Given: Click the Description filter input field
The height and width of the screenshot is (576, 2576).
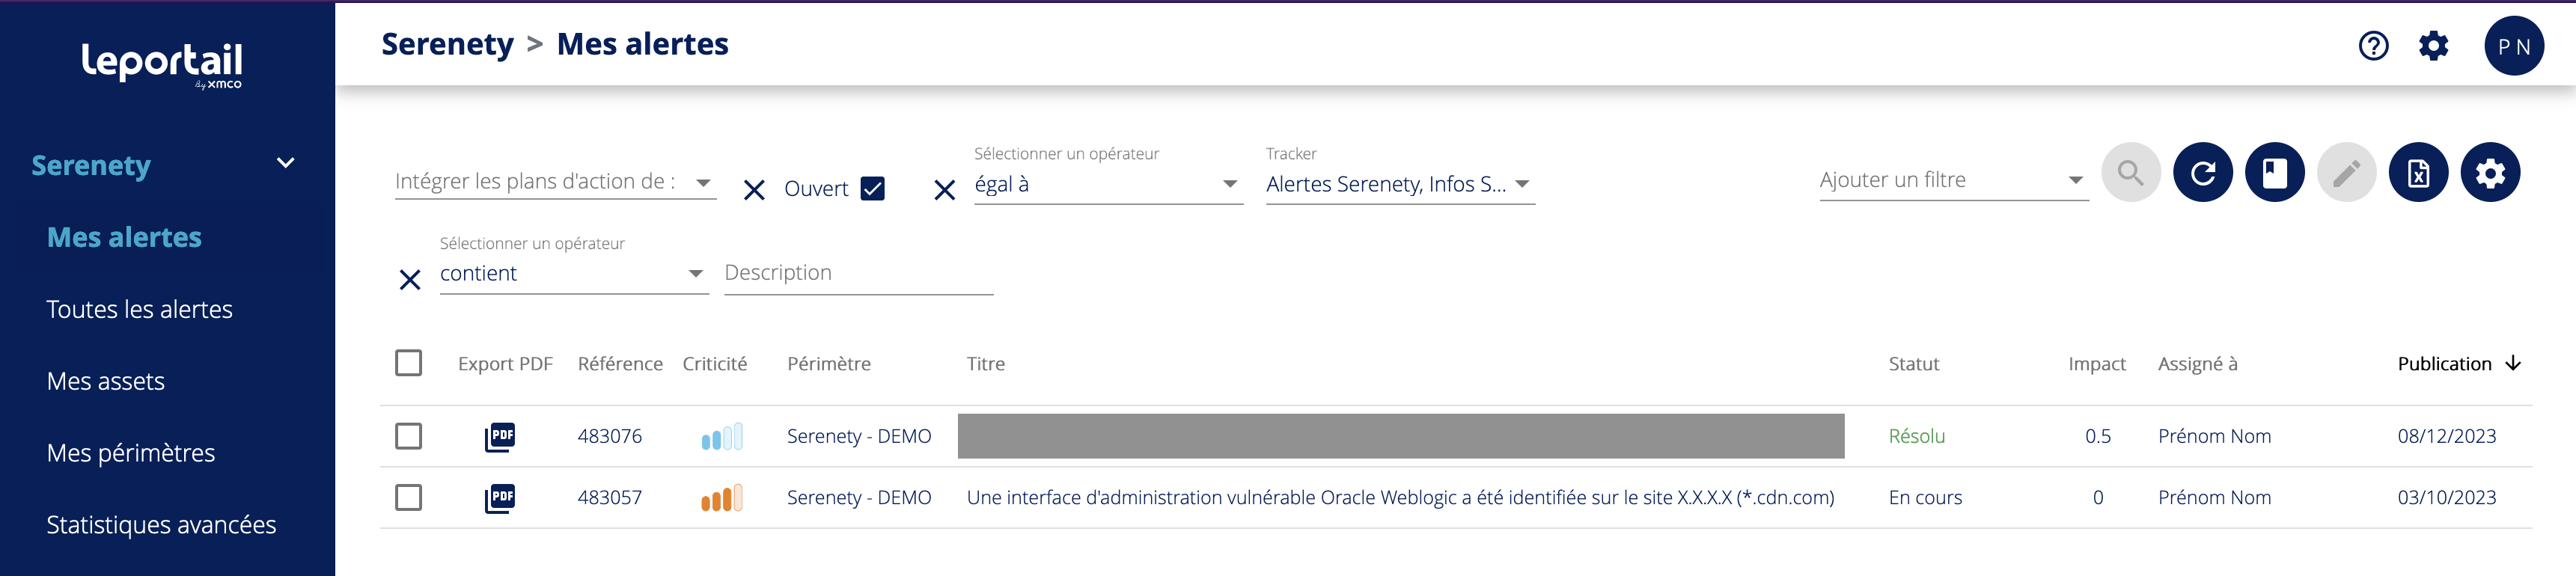Looking at the screenshot, I should click(x=857, y=274).
